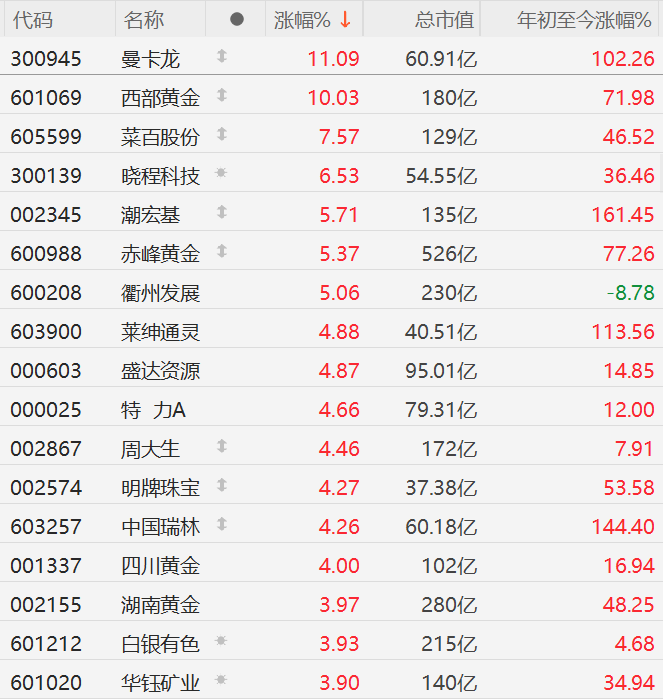Select stock name 盛达资源
Screen dimensions: 663x699
click(161, 371)
